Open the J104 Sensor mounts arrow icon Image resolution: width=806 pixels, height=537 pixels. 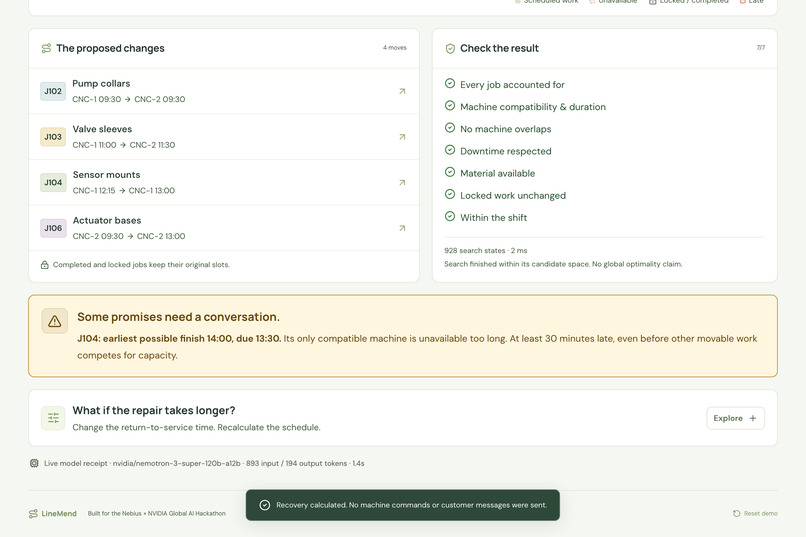[x=402, y=182]
